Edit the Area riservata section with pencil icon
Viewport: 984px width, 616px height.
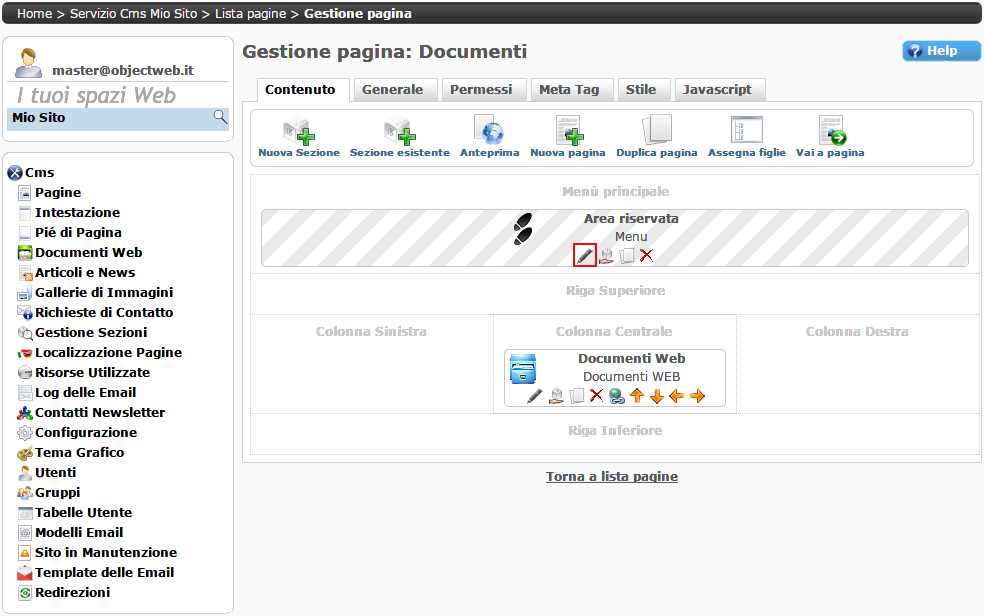point(585,255)
